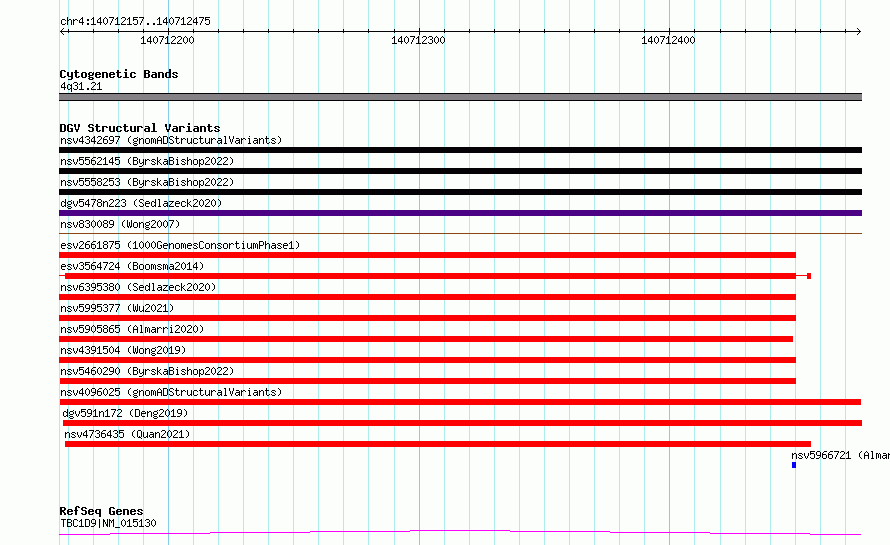Select the red nsv5905865 variant bar
The image size is (890, 545).
[426, 339]
